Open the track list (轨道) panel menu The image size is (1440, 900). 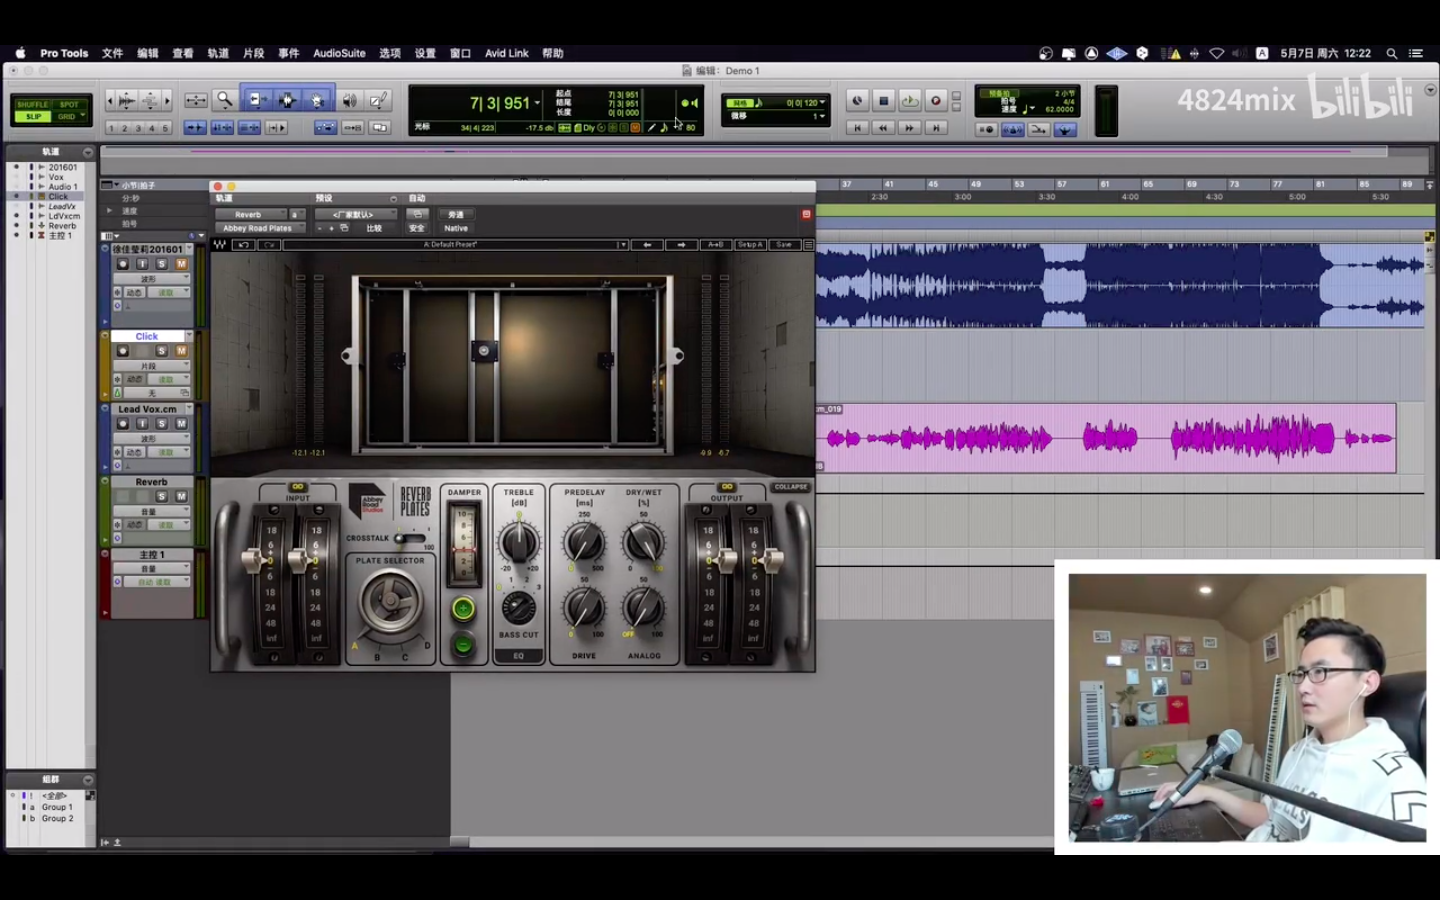tap(88, 152)
